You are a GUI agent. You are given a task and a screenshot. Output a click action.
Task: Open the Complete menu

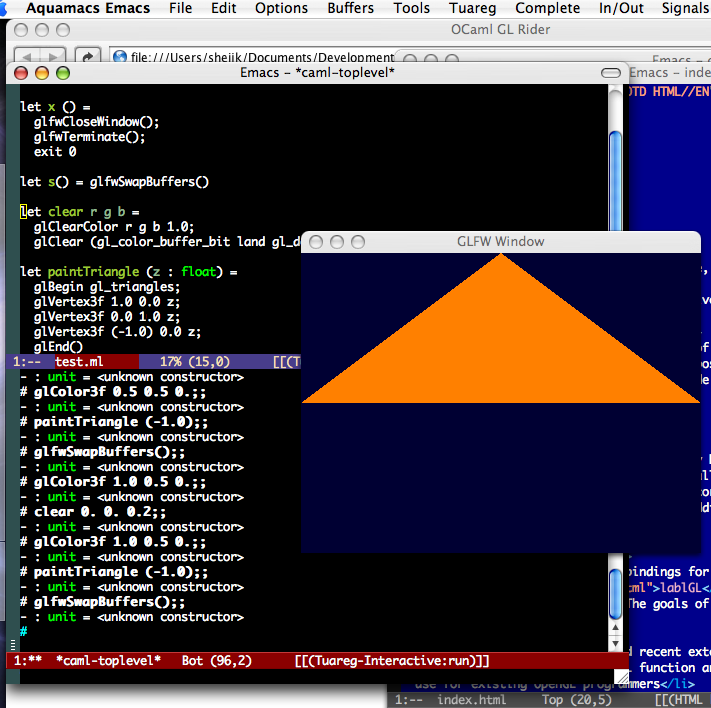coord(547,8)
